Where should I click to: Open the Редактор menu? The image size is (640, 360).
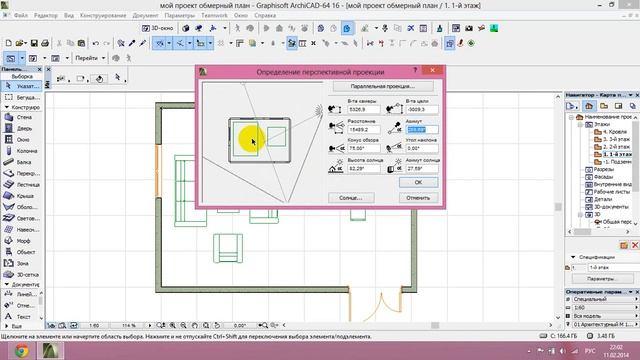point(46,16)
